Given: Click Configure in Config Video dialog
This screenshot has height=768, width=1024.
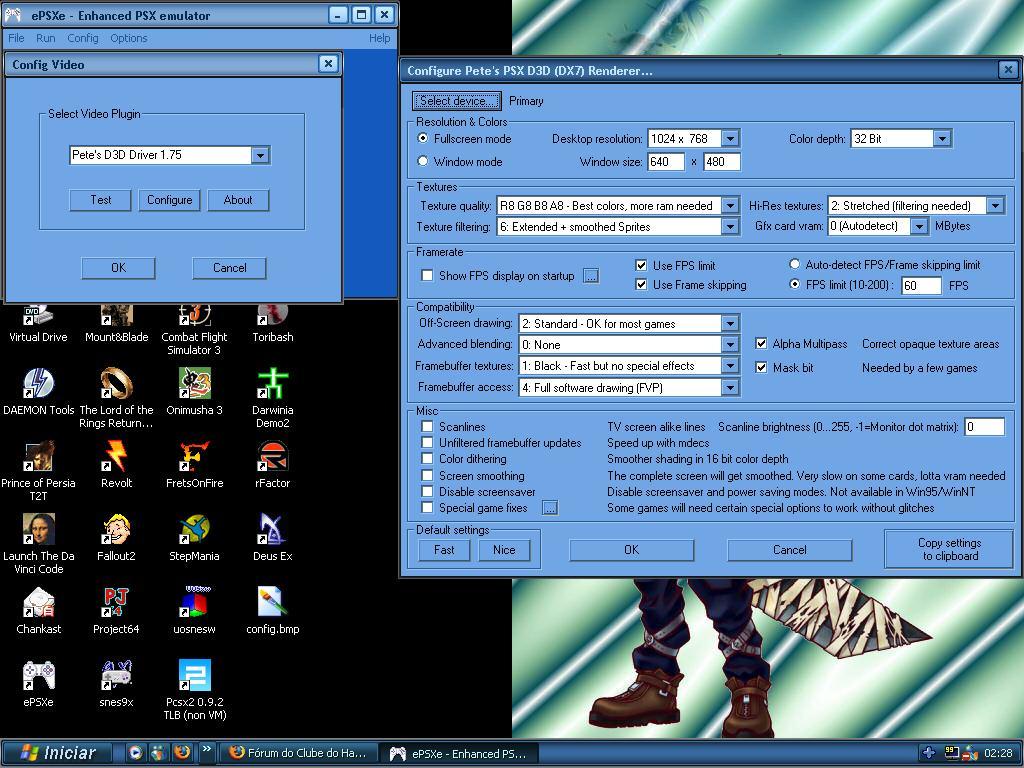Looking at the screenshot, I should coord(170,200).
